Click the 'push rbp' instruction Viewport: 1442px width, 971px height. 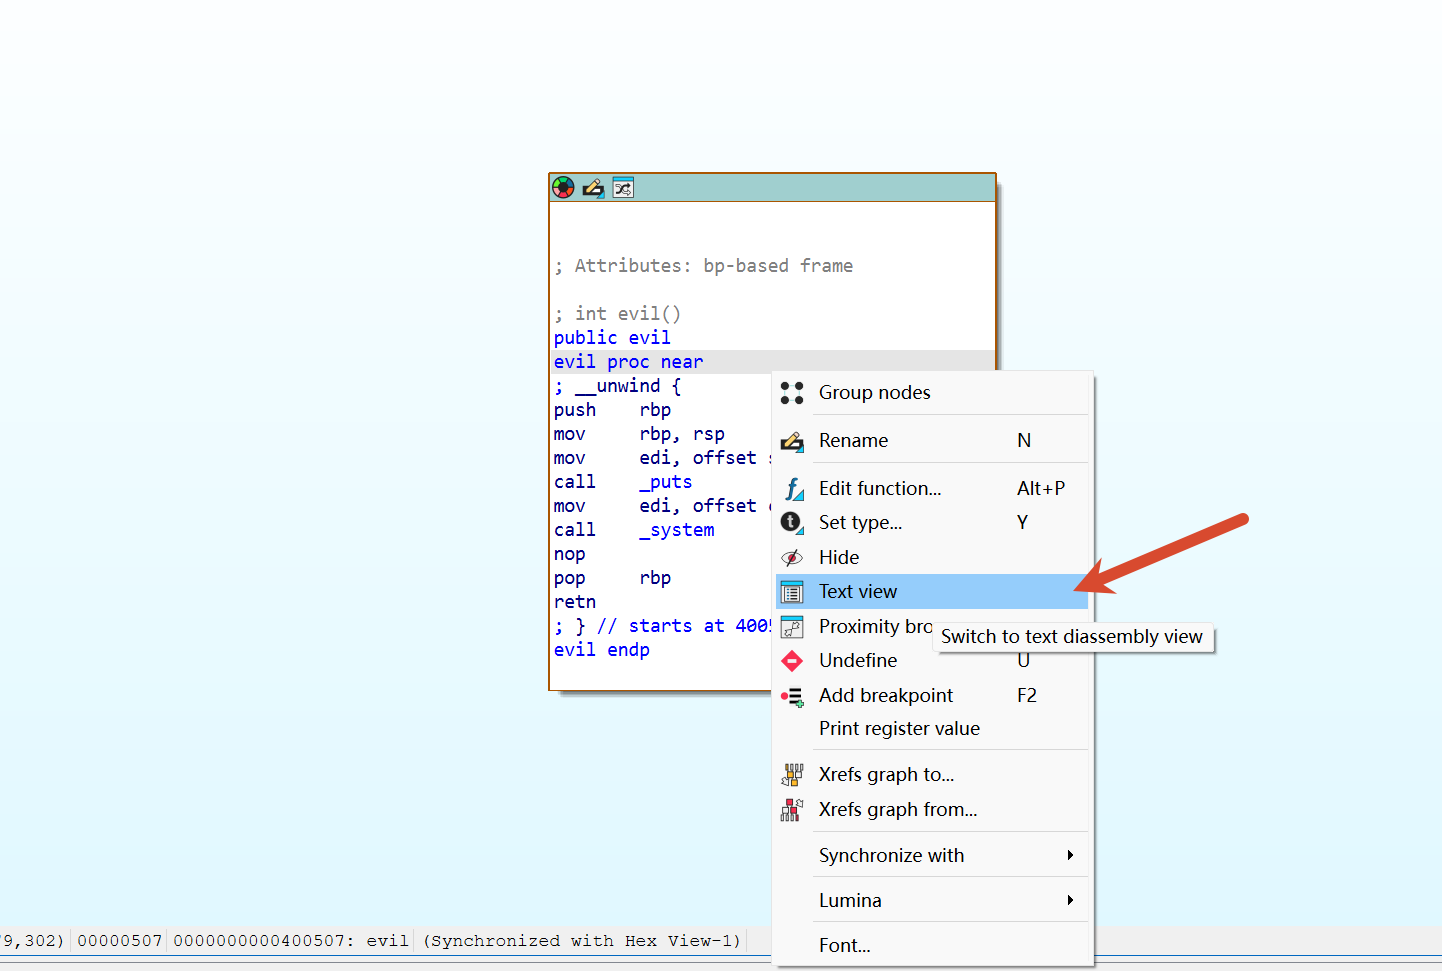coord(612,410)
